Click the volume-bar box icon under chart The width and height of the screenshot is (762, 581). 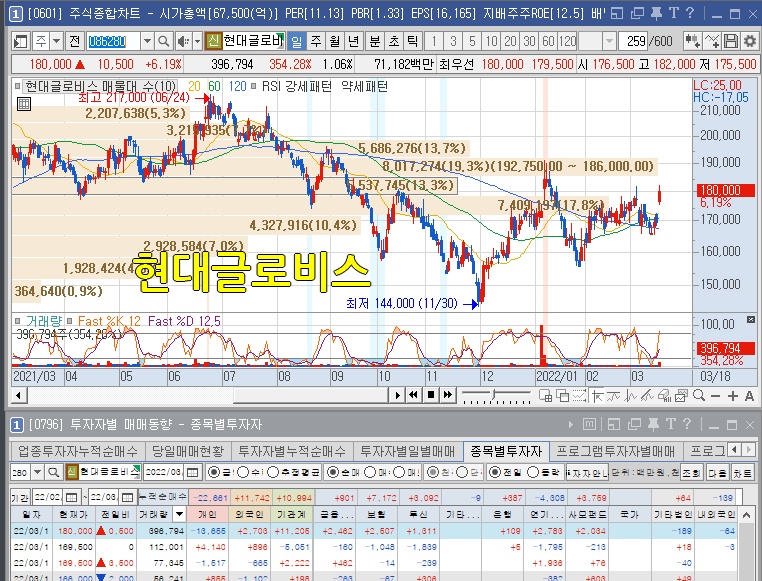tap(664, 396)
